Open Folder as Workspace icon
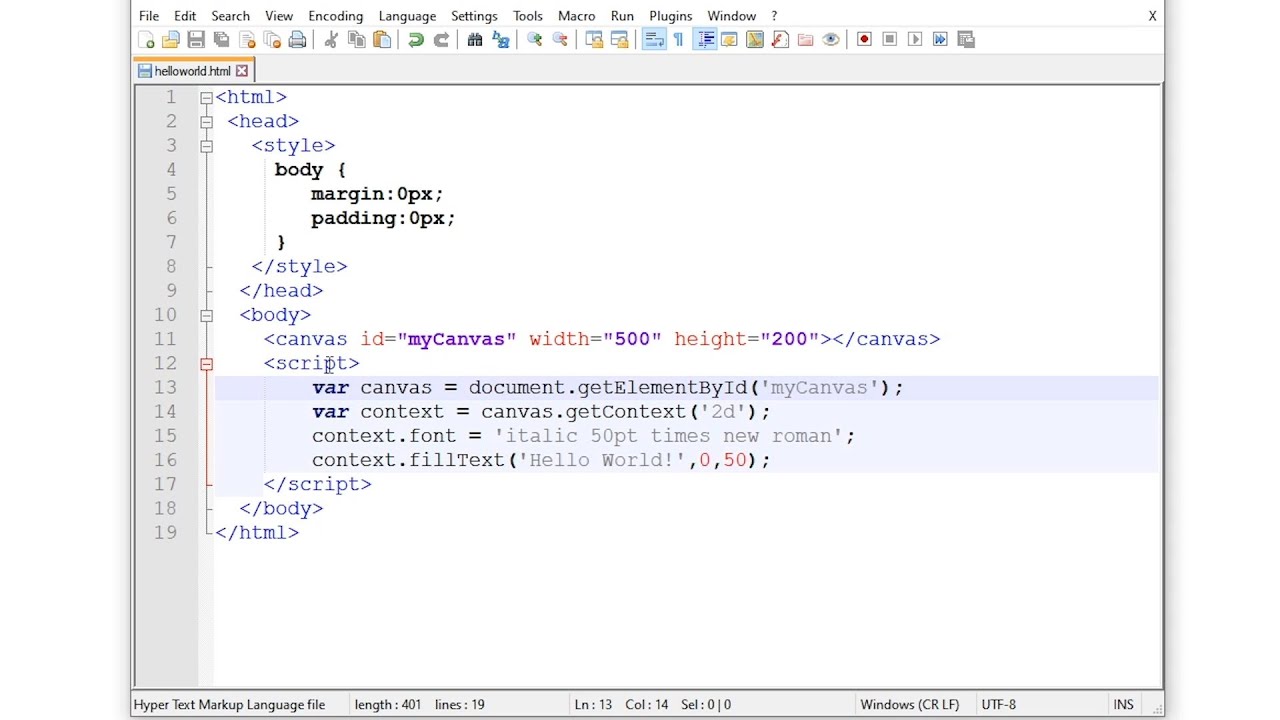 [805, 39]
